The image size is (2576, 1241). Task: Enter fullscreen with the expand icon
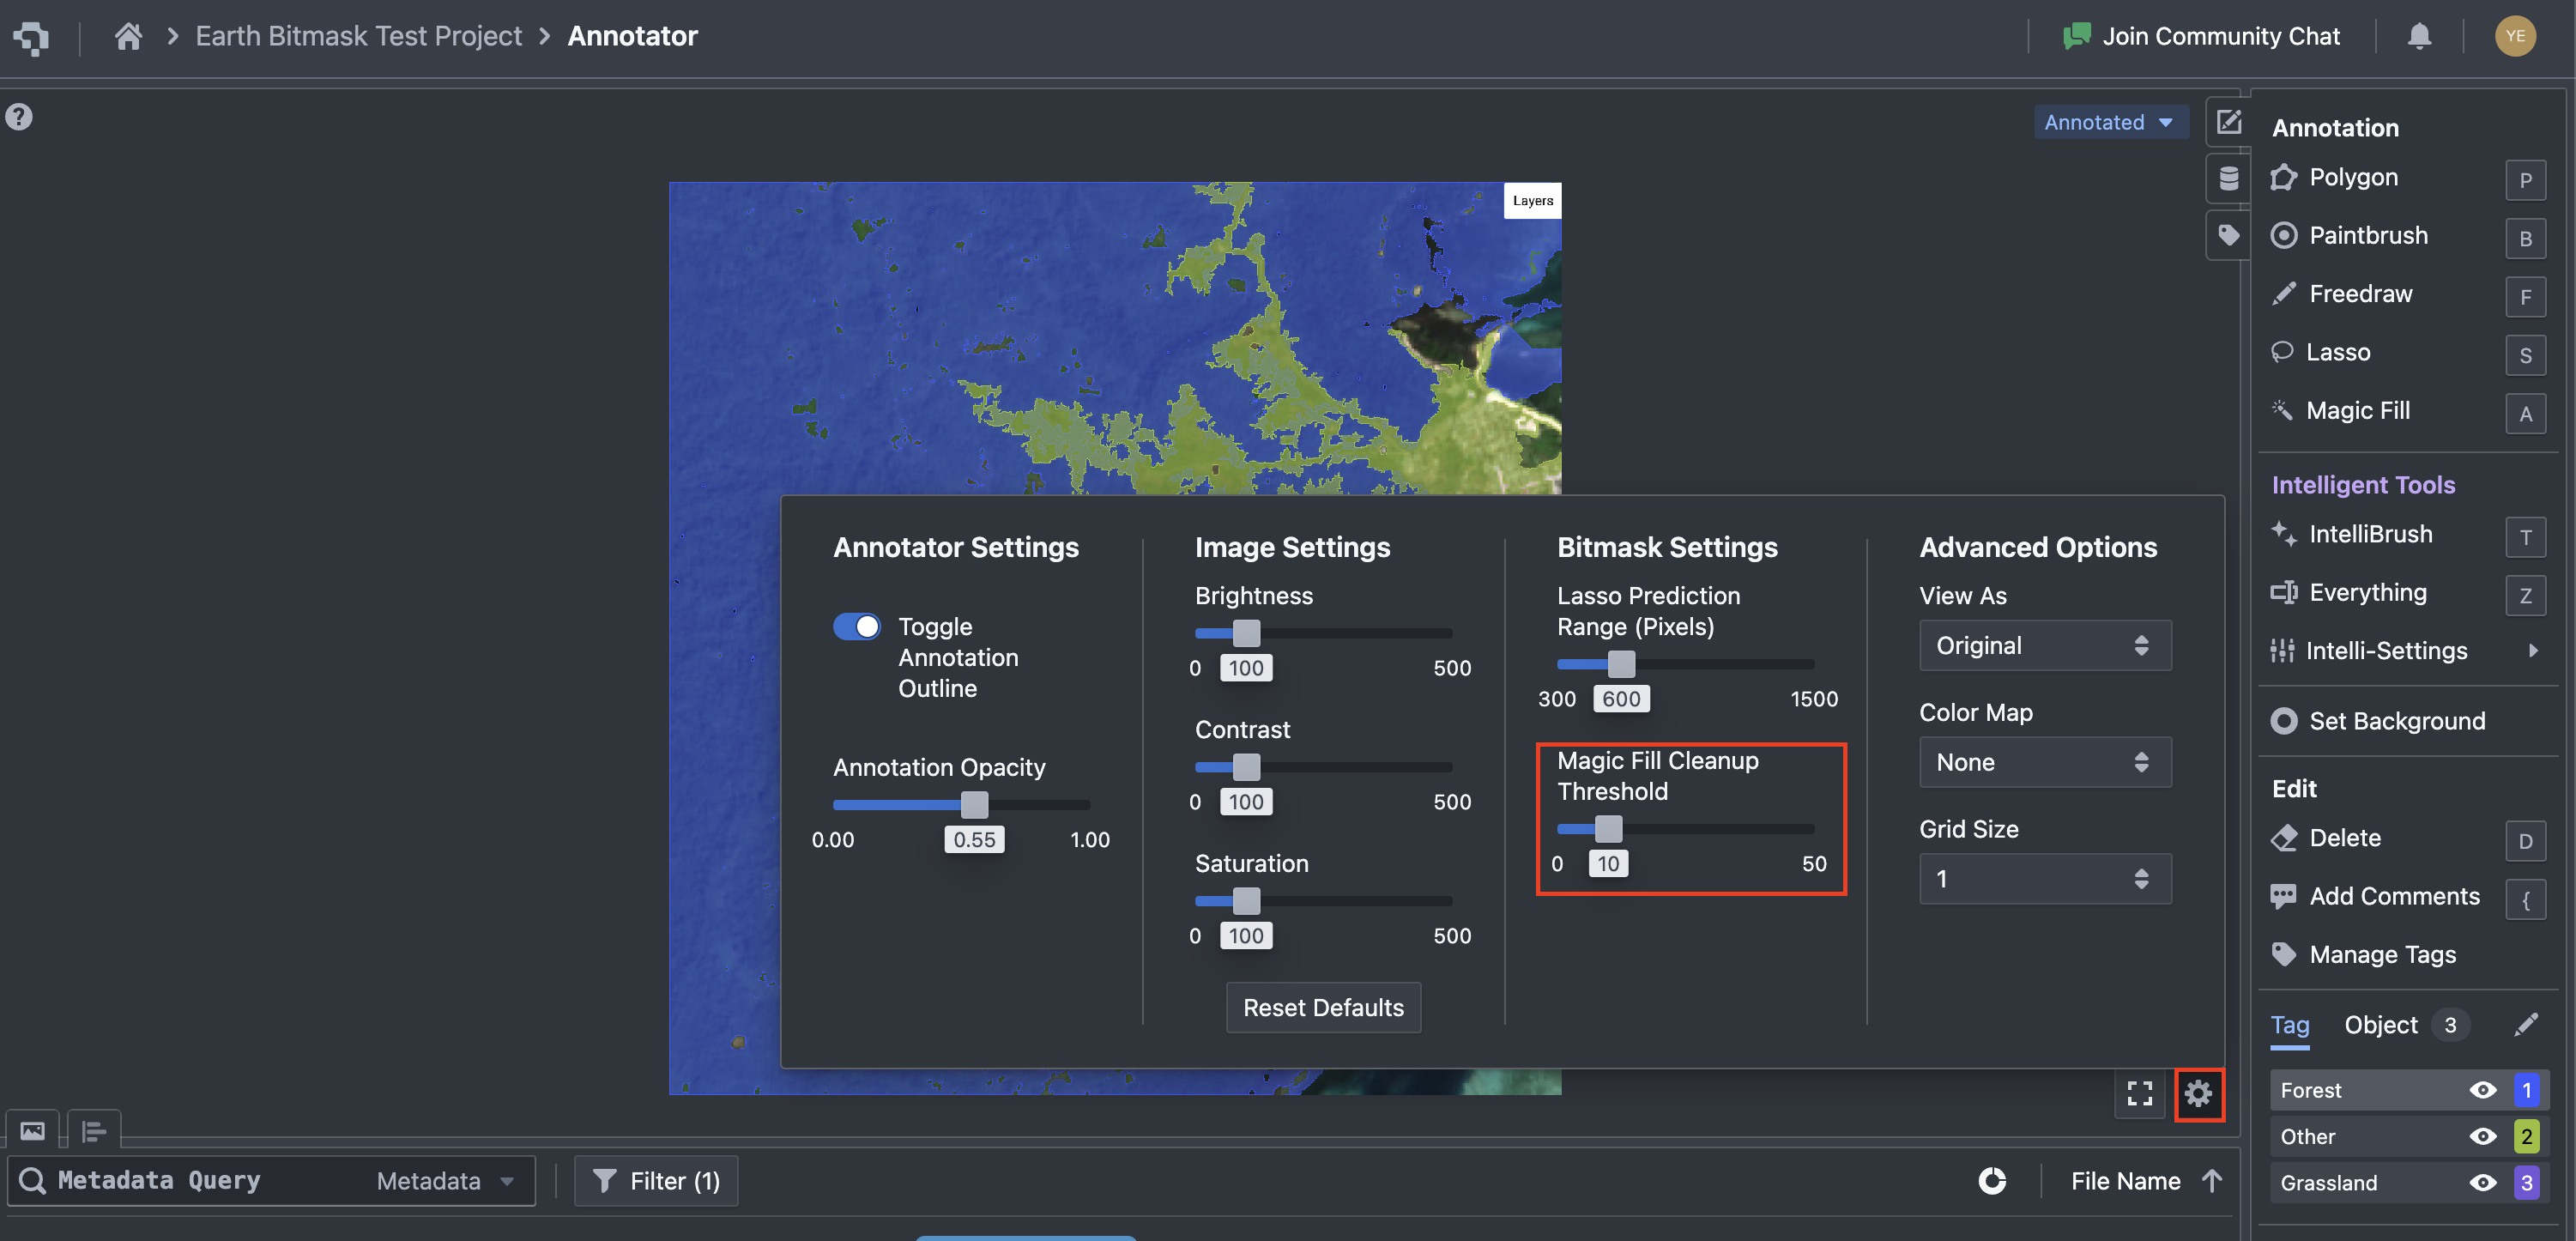tap(2139, 1095)
